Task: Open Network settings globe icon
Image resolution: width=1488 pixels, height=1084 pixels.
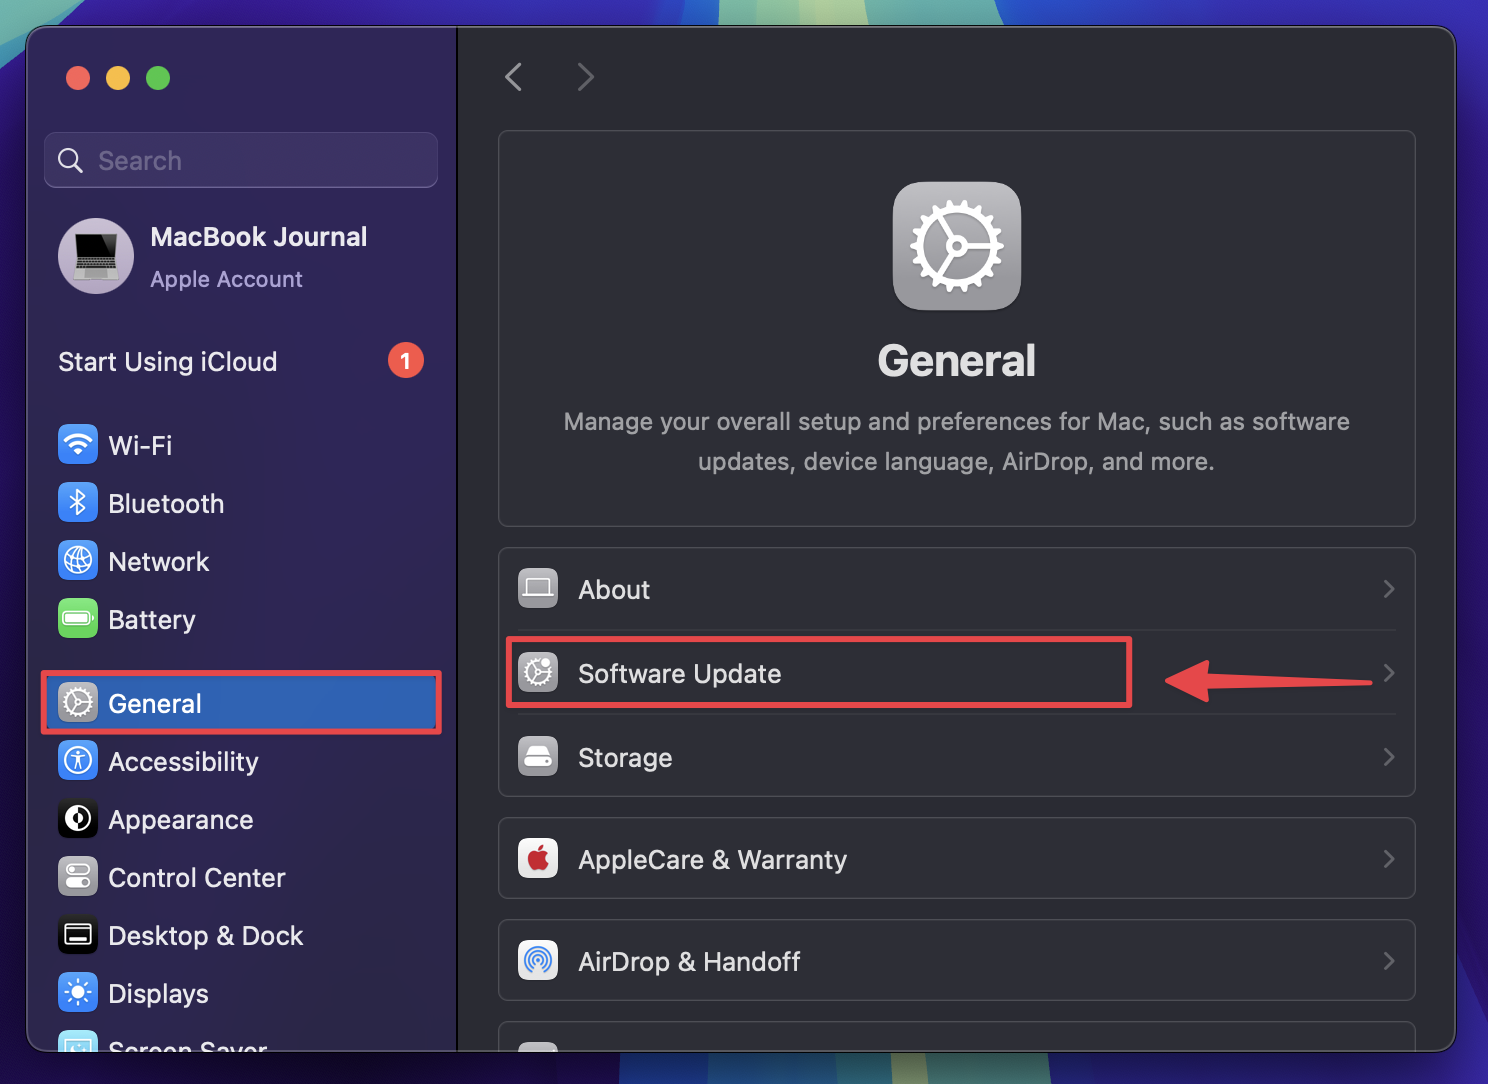Action: 78,561
